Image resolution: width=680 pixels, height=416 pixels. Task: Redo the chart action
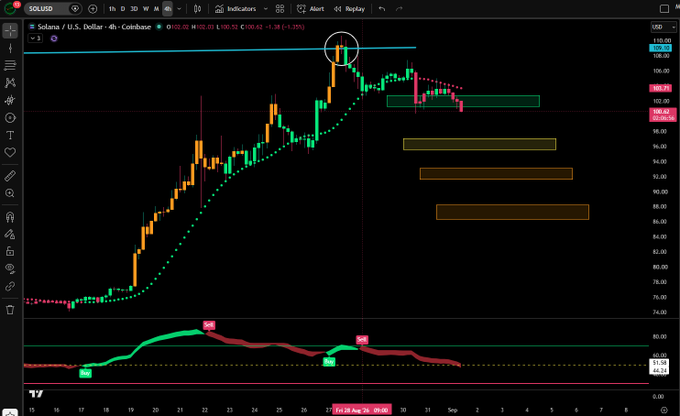click(399, 9)
